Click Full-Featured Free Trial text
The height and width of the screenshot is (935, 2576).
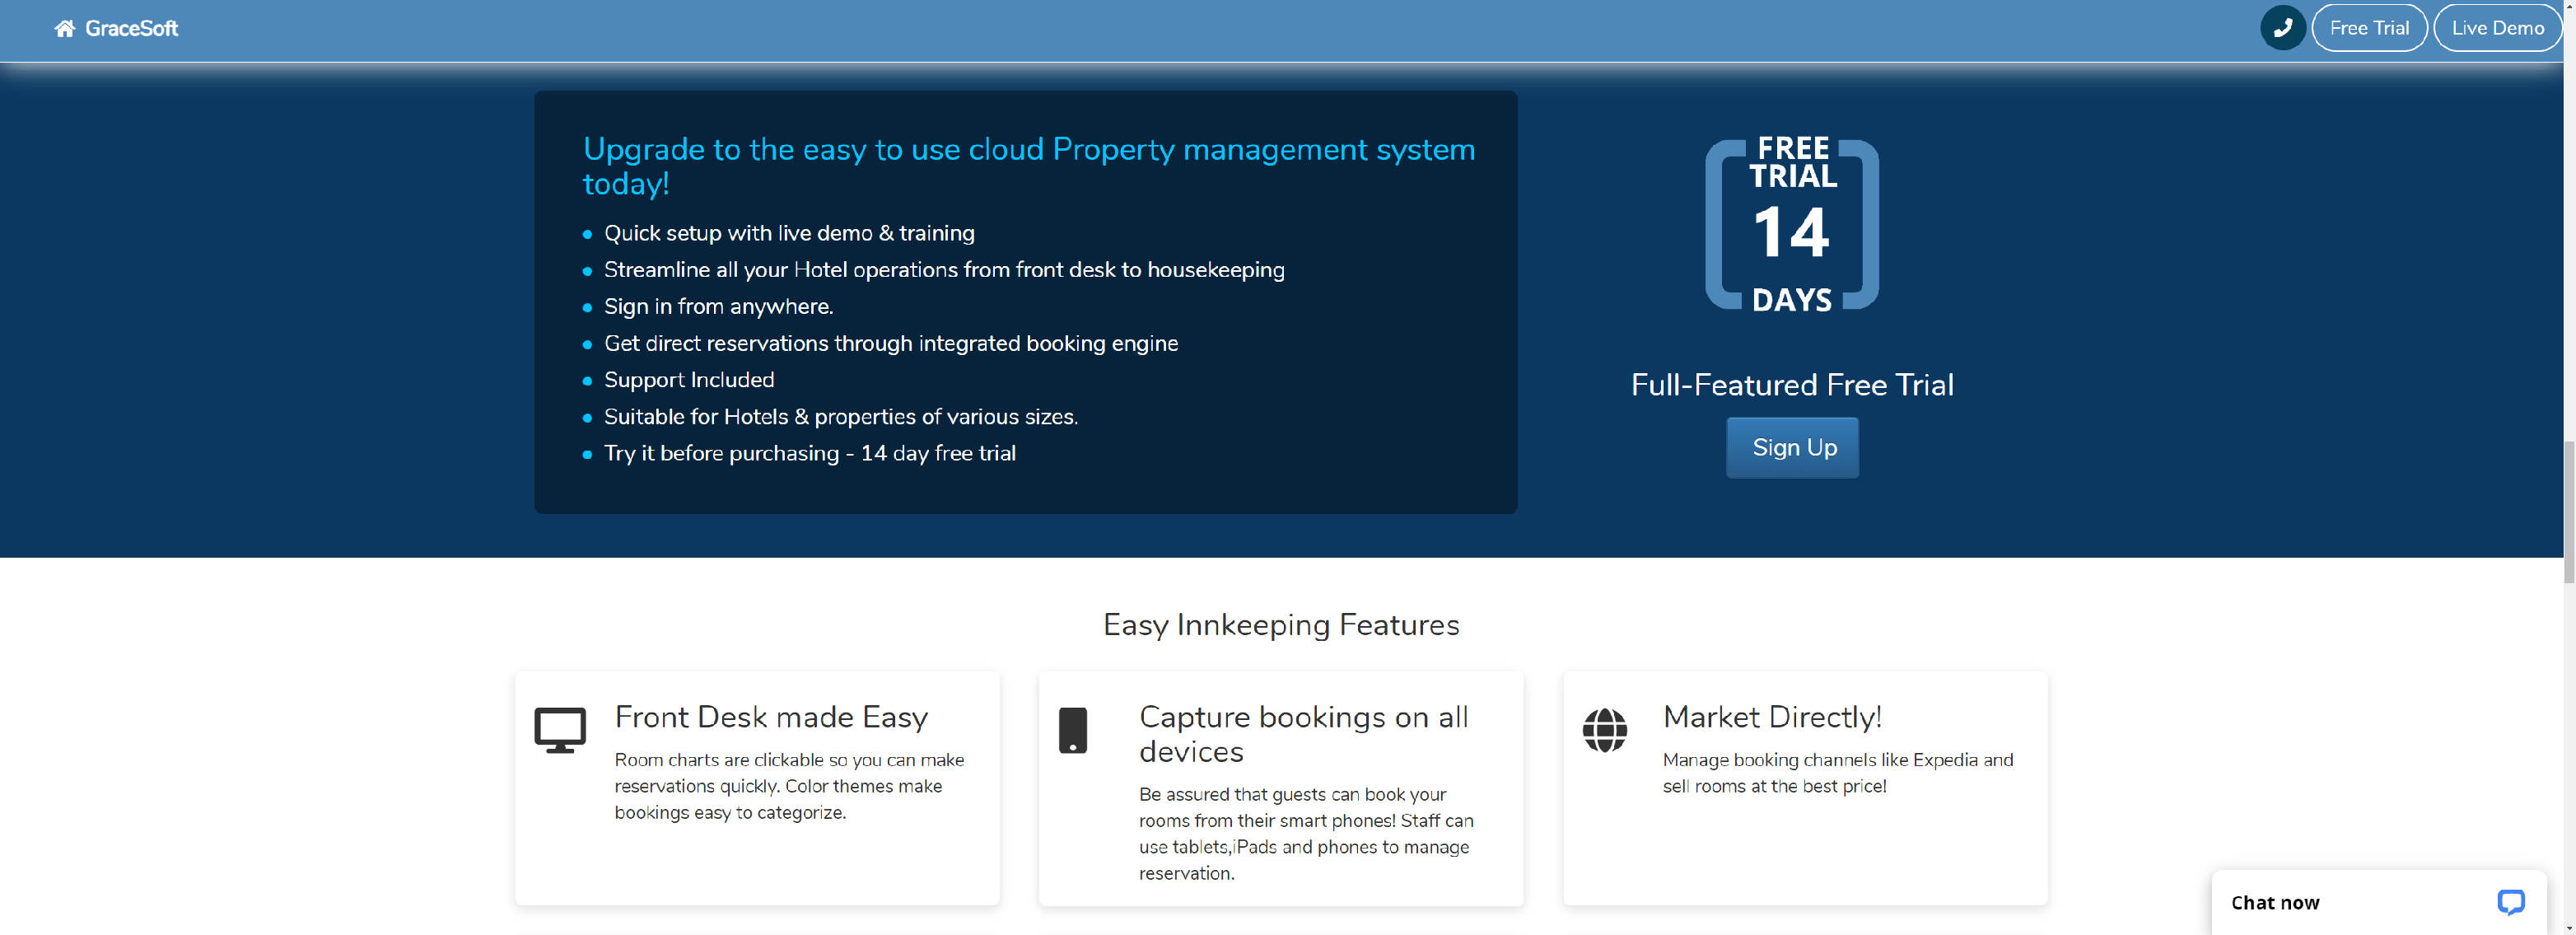(1792, 384)
